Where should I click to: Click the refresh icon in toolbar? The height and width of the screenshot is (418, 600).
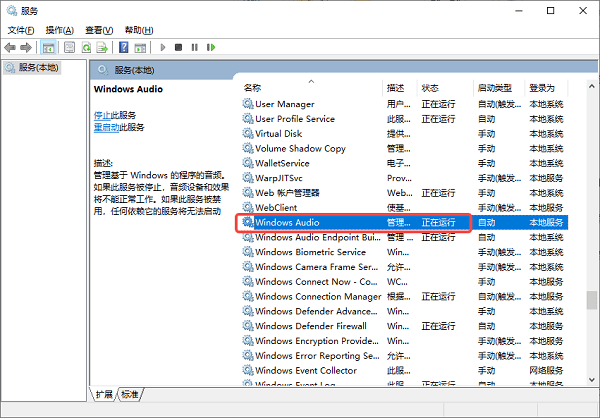click(x=87, y=47)
